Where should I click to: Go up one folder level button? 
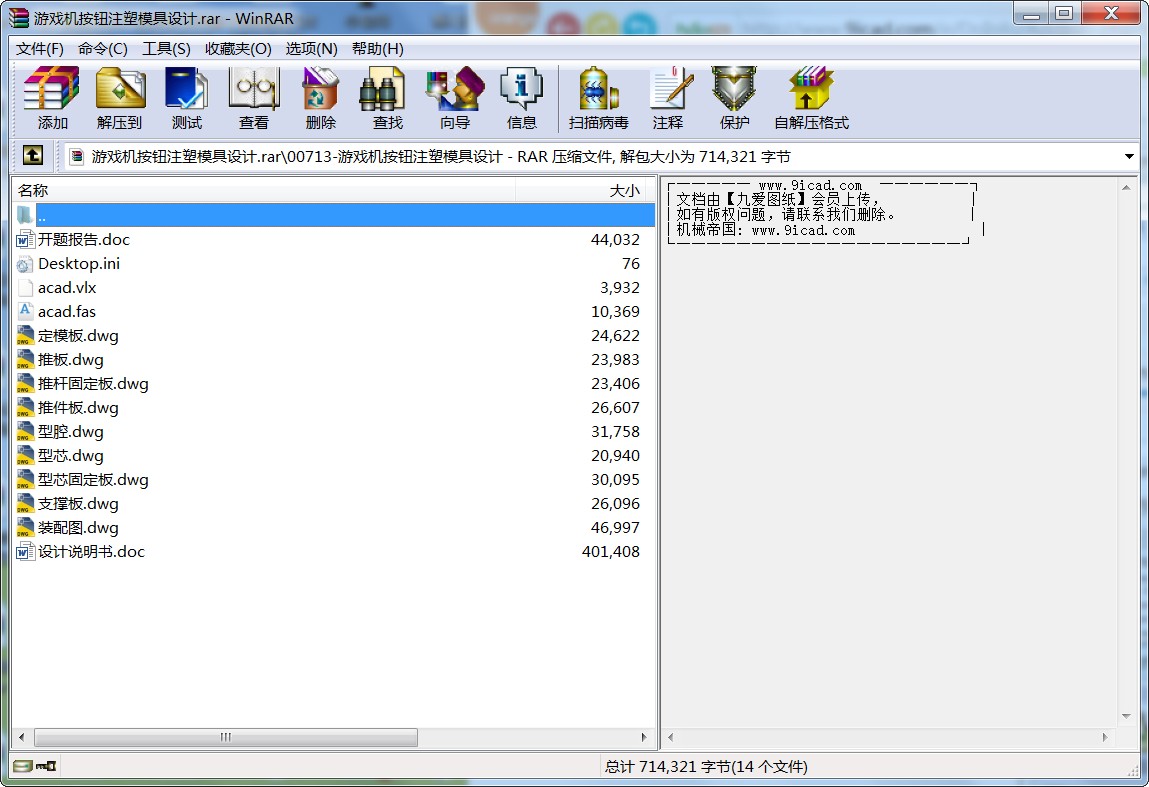33,156
